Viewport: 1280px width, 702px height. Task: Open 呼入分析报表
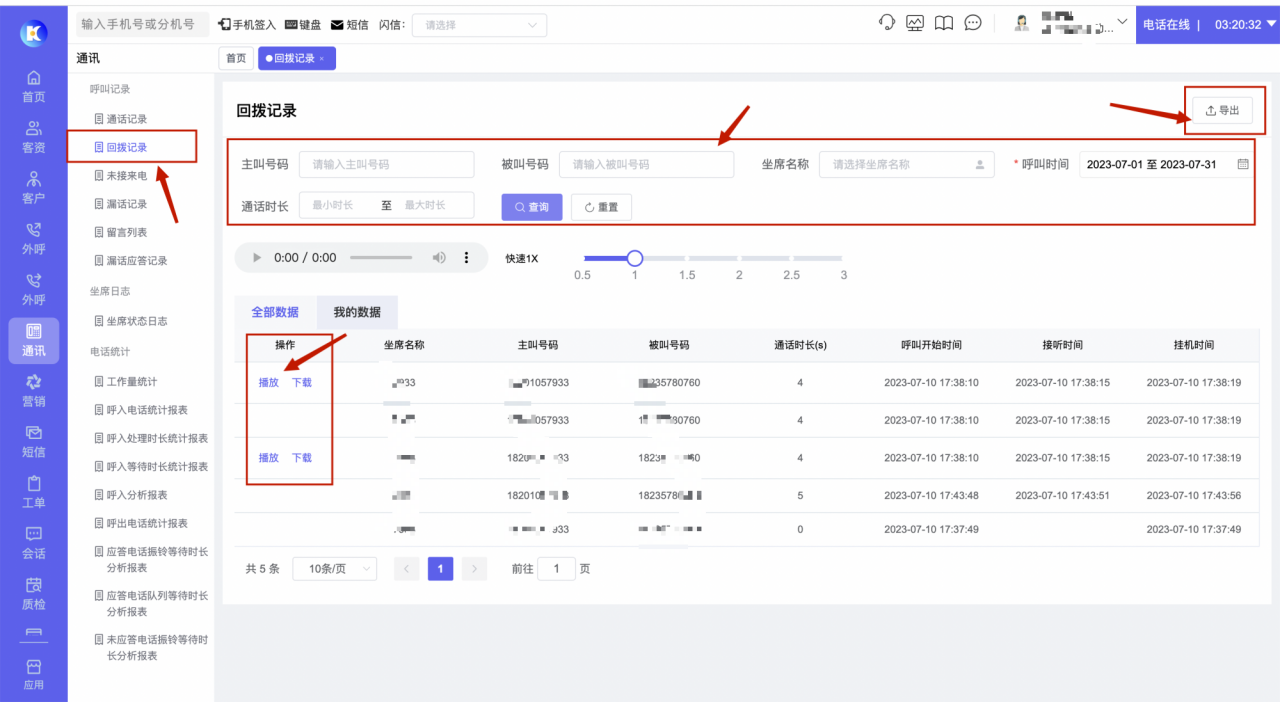[130, 495]
